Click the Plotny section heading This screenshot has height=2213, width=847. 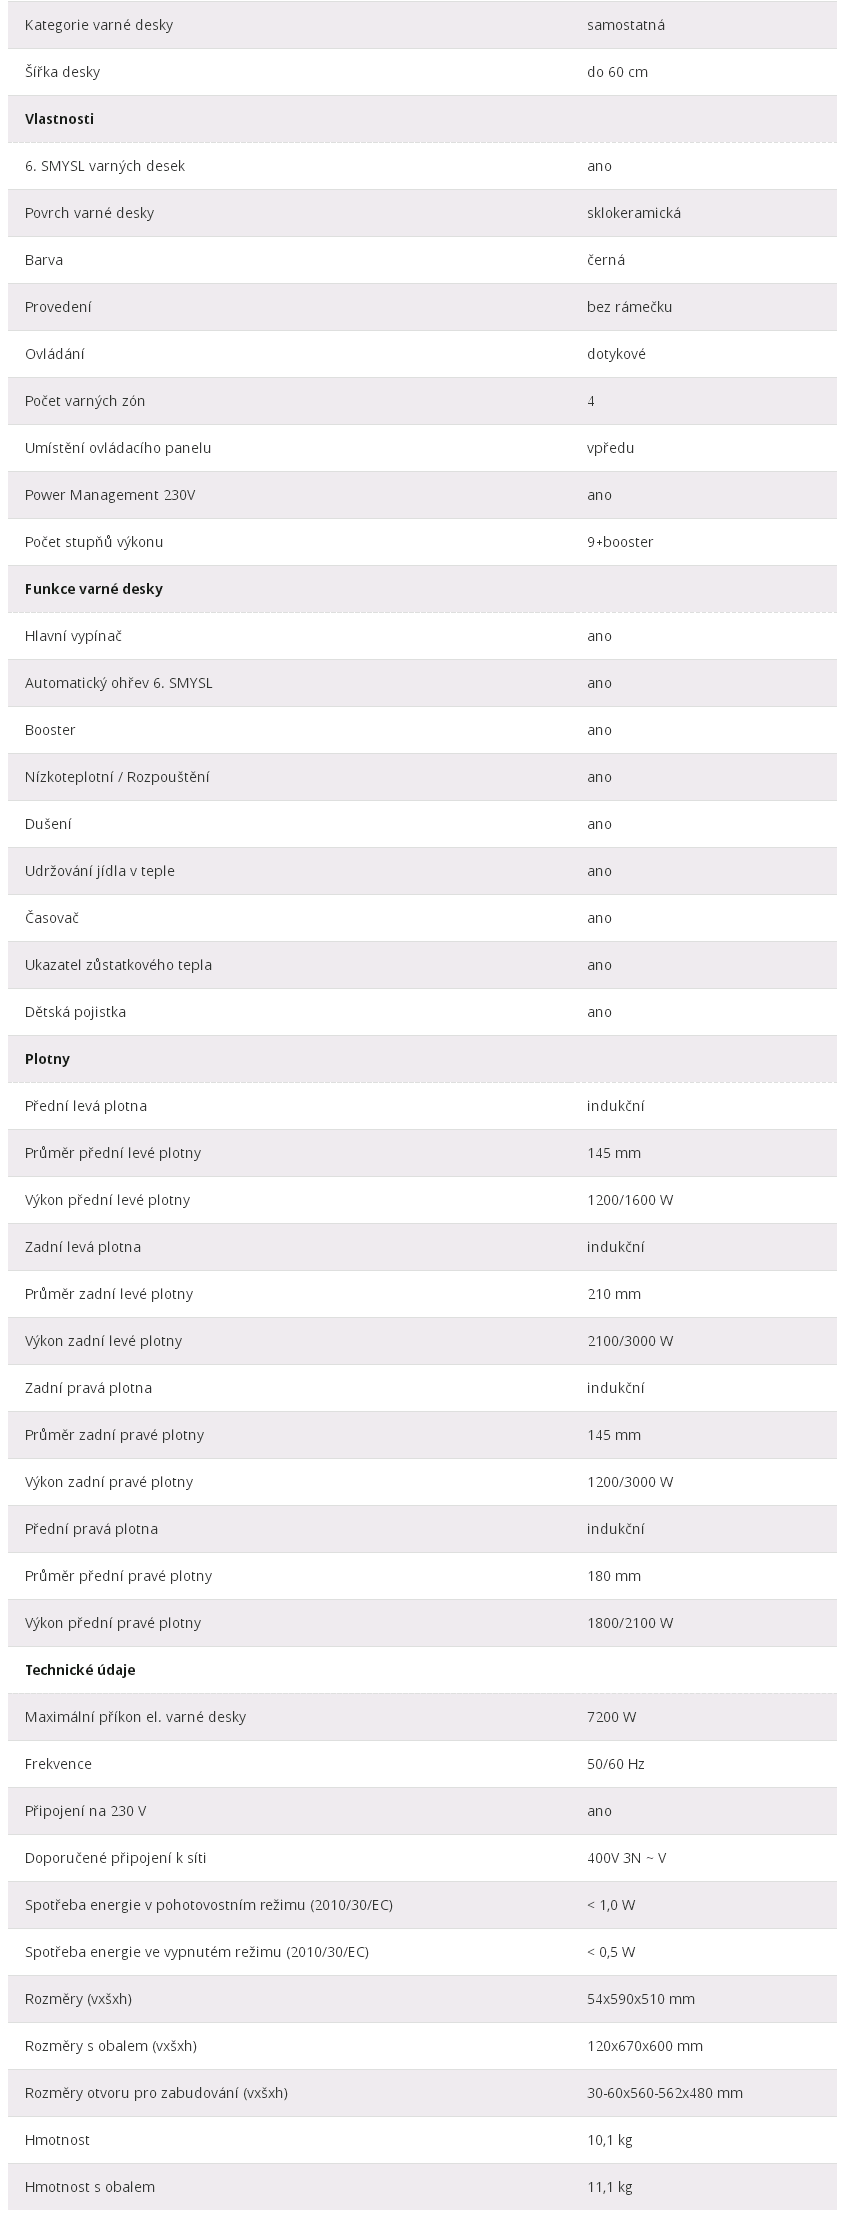(x=47, y=1059)
